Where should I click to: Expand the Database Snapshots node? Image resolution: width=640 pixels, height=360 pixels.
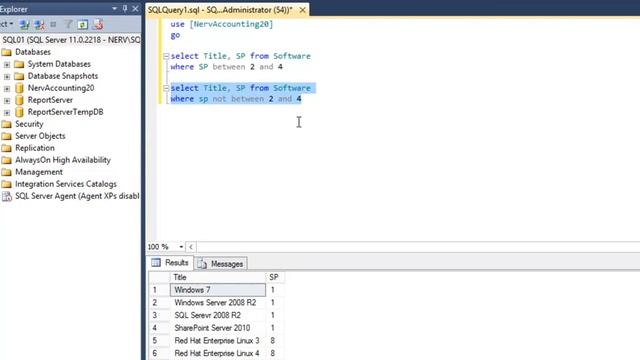7,76
